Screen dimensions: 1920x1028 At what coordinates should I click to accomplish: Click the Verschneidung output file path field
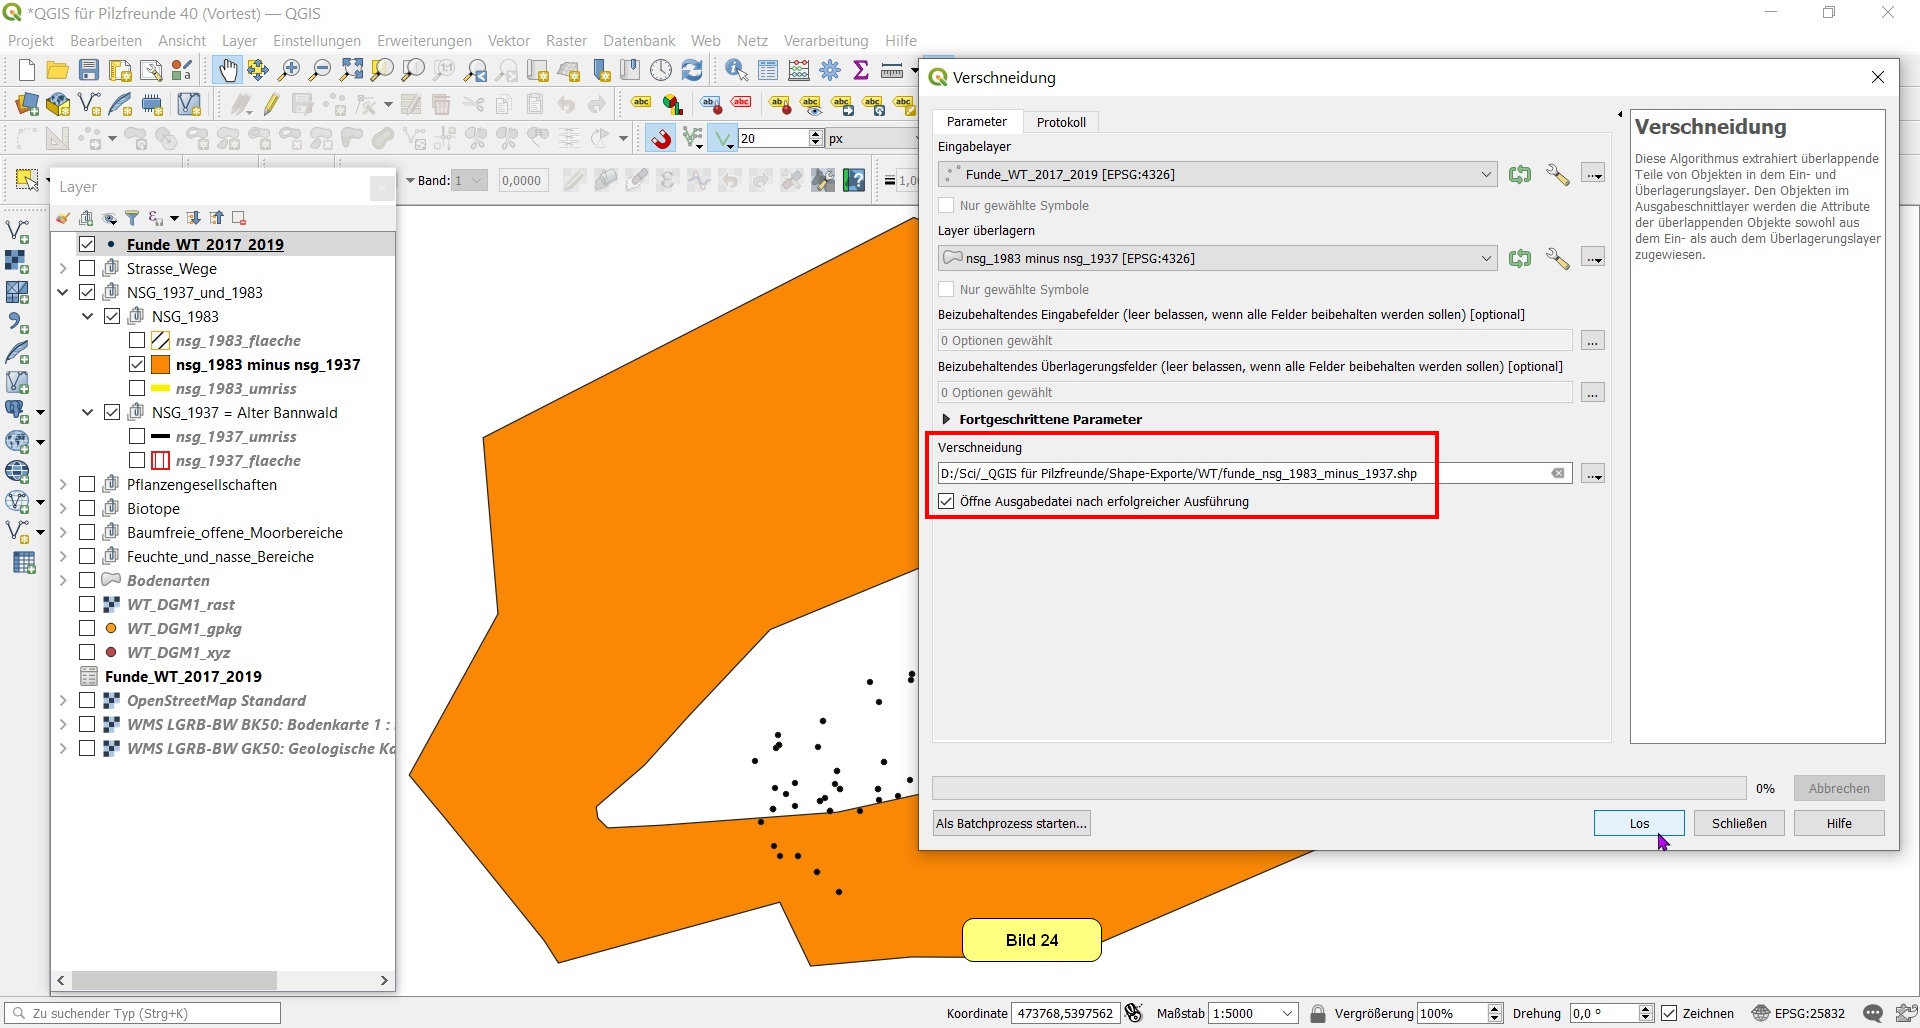point(1240,474)
